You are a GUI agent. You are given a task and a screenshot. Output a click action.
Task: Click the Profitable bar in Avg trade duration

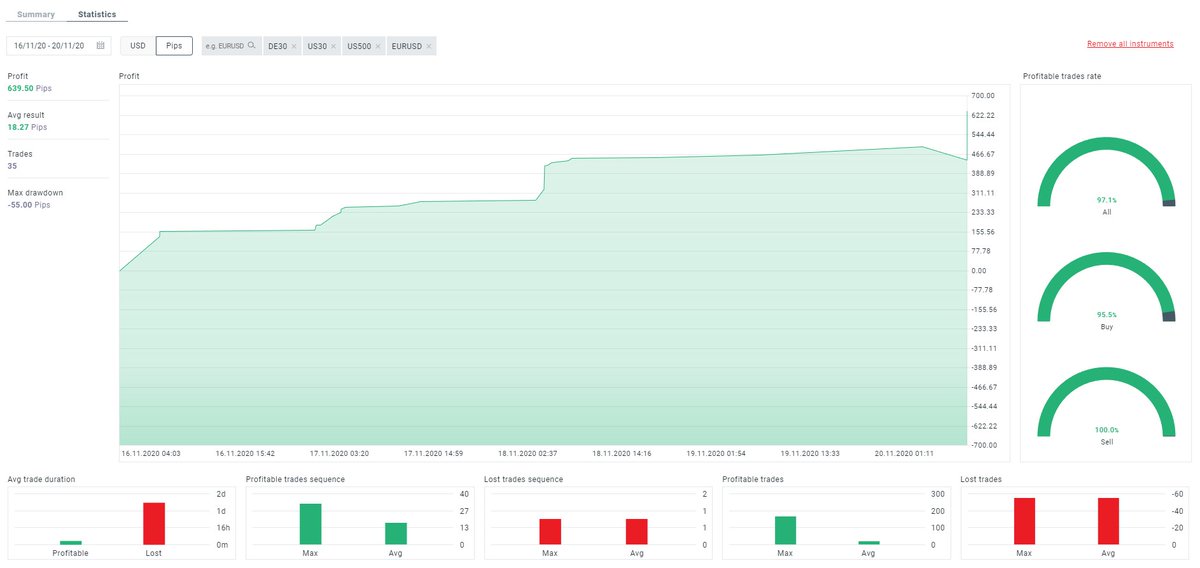tap(70, 543)
